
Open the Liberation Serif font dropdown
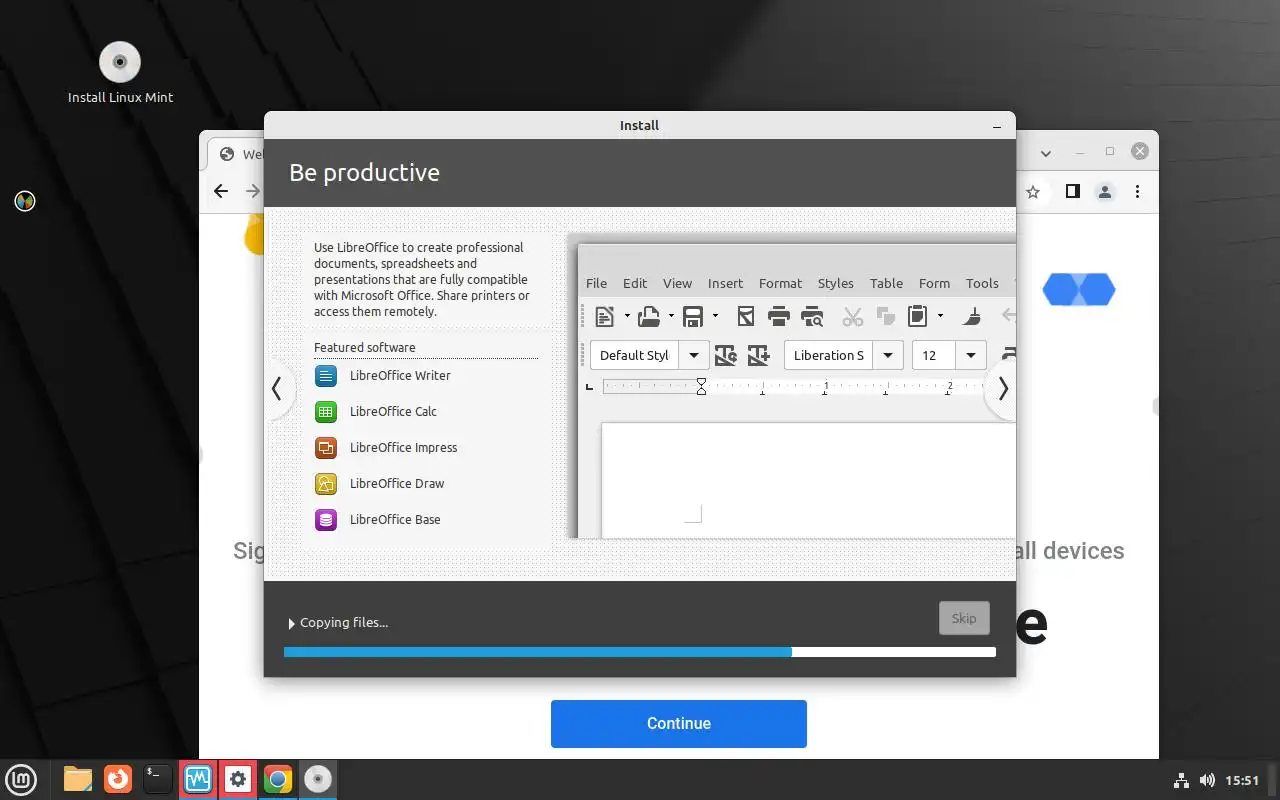point(888,355)
